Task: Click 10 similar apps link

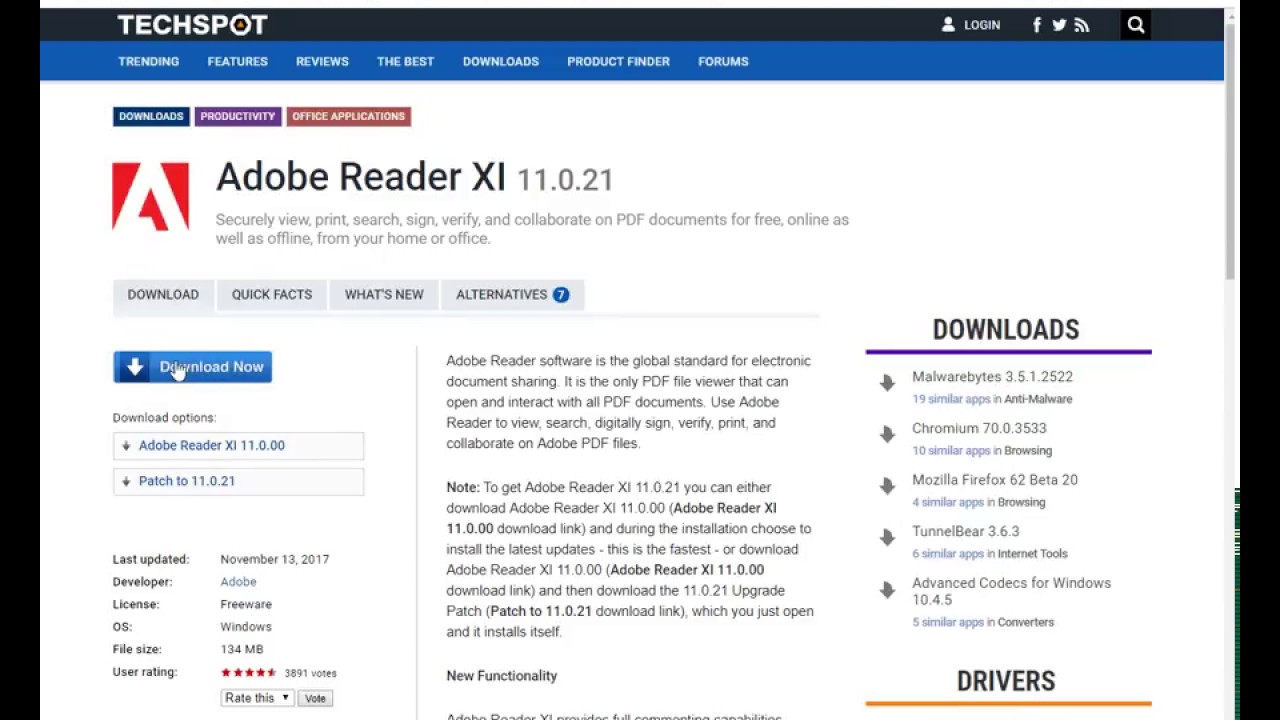Action: pos(951,451)
